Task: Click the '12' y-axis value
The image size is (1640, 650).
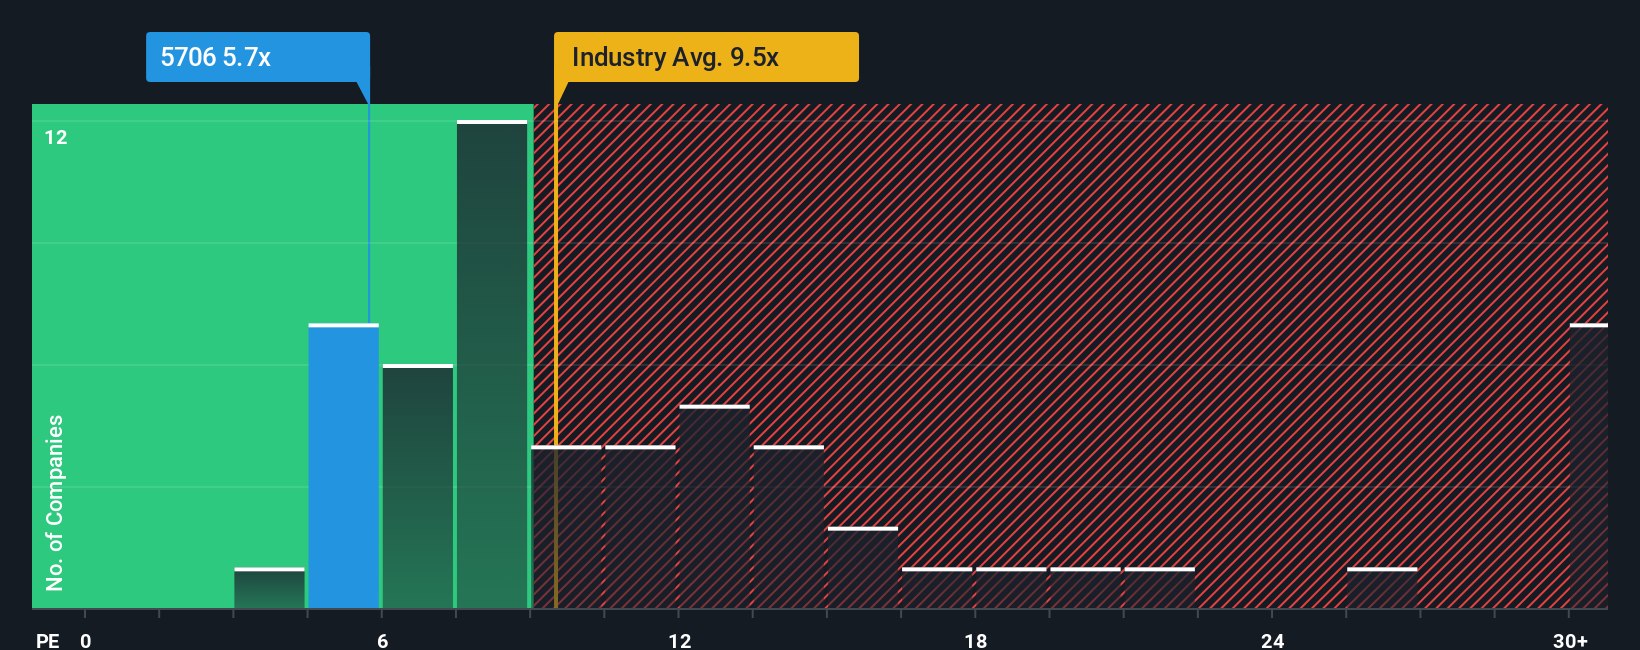Action: pyautogui.click(x=56, y=138)
